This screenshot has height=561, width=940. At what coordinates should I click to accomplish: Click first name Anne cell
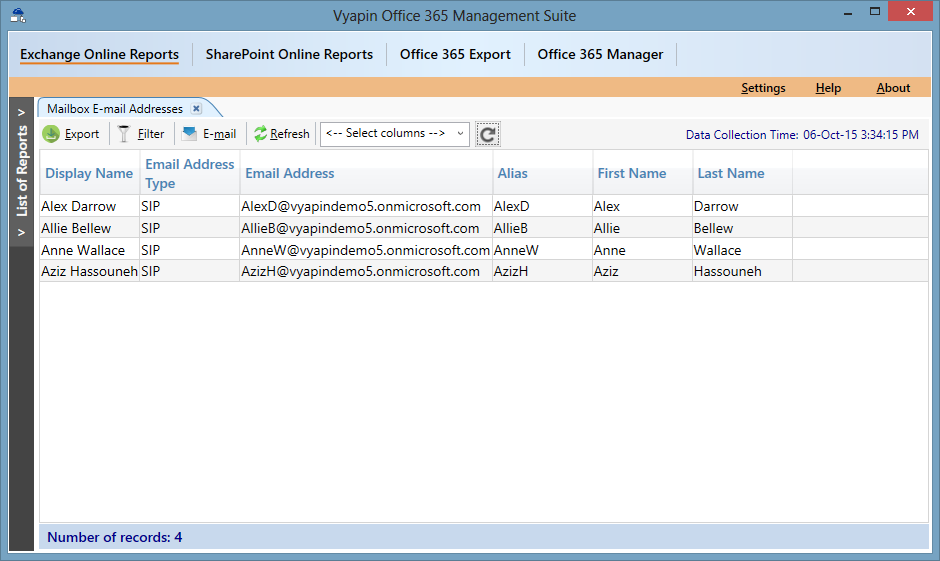[642, 250]
